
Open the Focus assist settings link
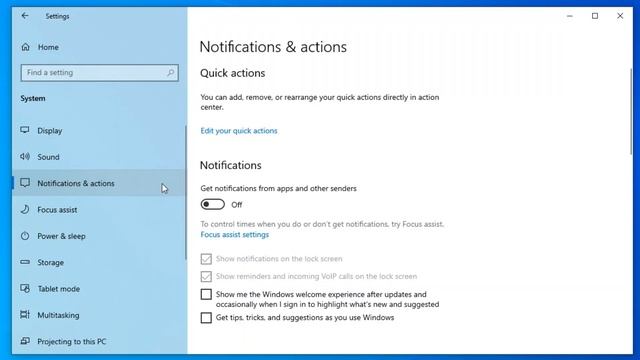(x=235, y=235)
